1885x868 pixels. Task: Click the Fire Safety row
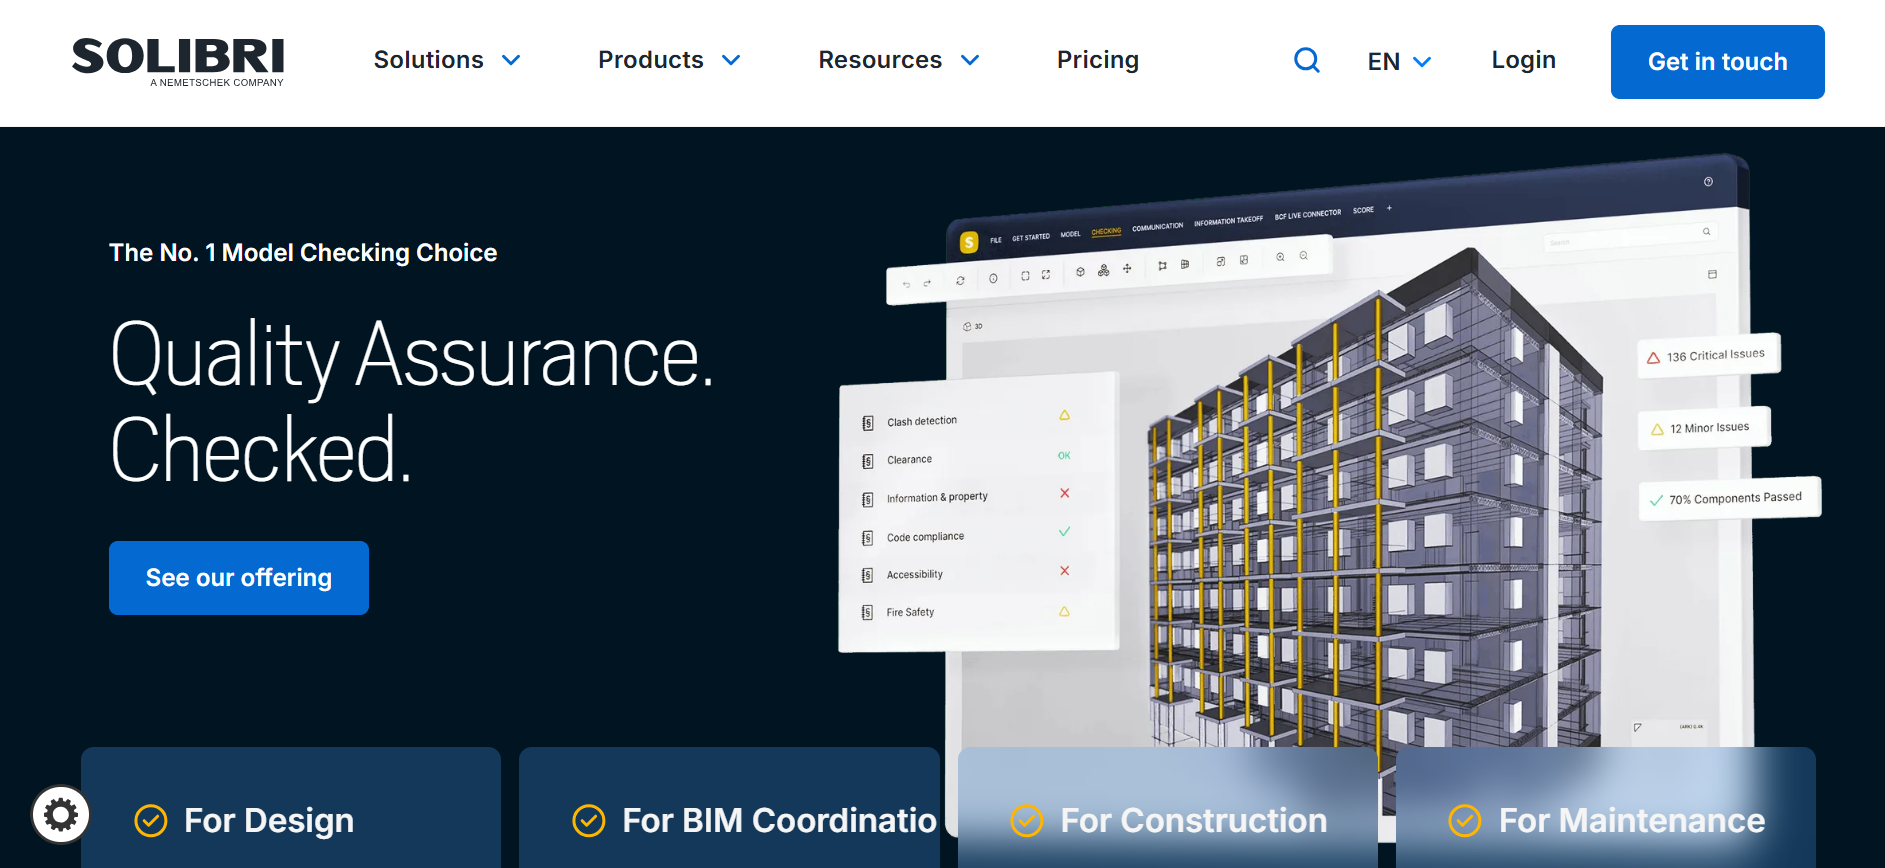968,612
